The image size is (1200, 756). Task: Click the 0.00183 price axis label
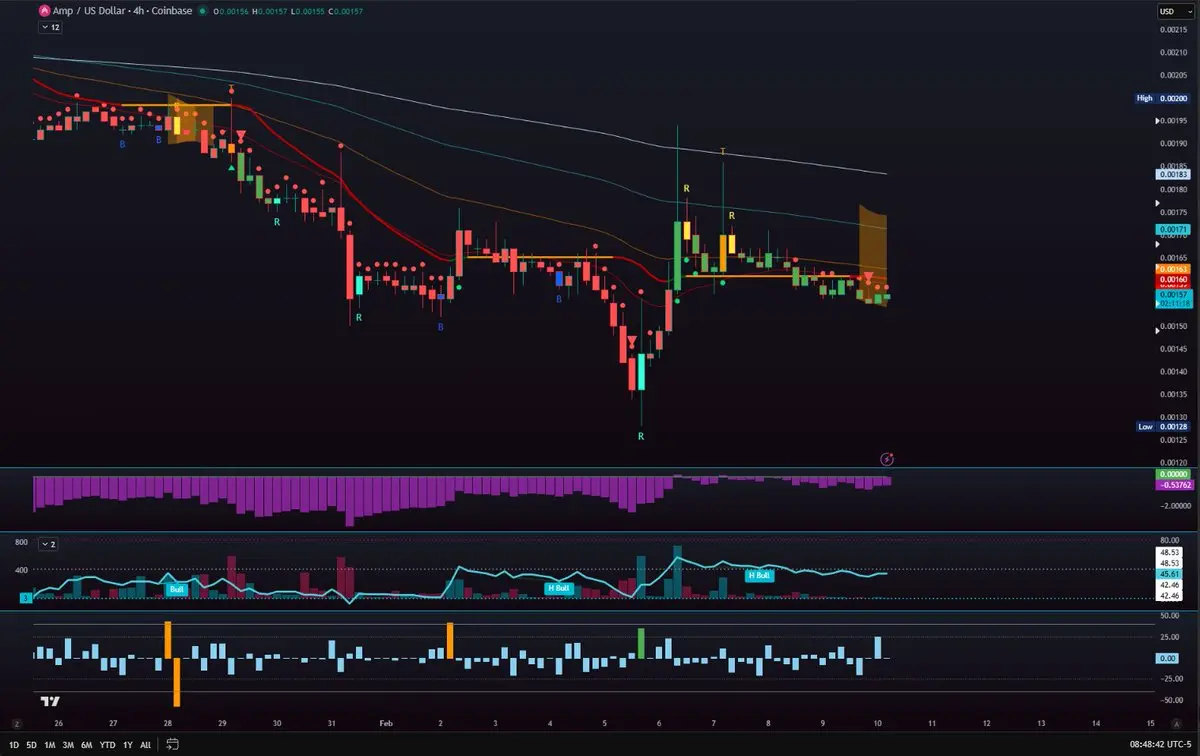(1172, 174)
